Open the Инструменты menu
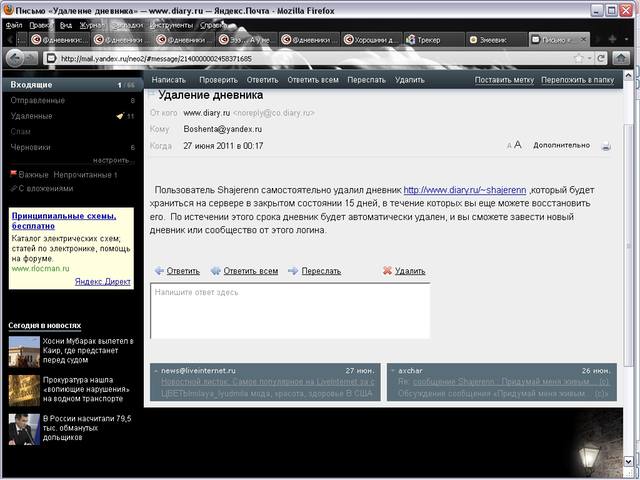This screenshot has width=640, height=480. pos(171,25)
